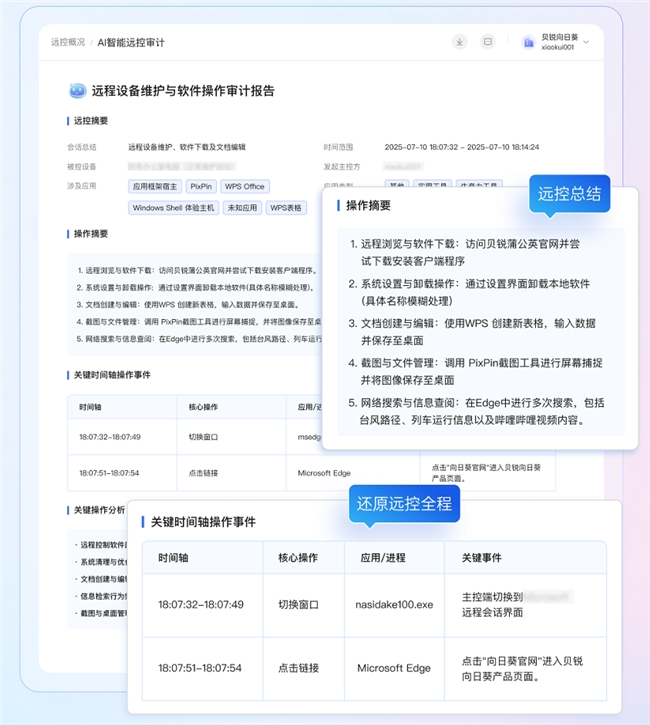This screenshot has width=650, height=725.
Task: Click the download report icon
Action: [x=459, y=42]
